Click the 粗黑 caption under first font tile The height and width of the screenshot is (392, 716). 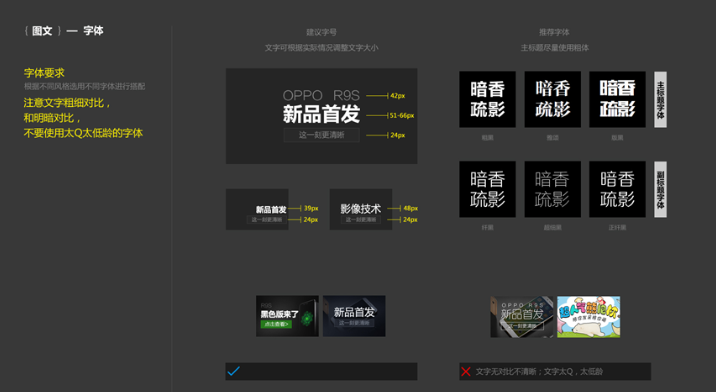click(487, 138)
